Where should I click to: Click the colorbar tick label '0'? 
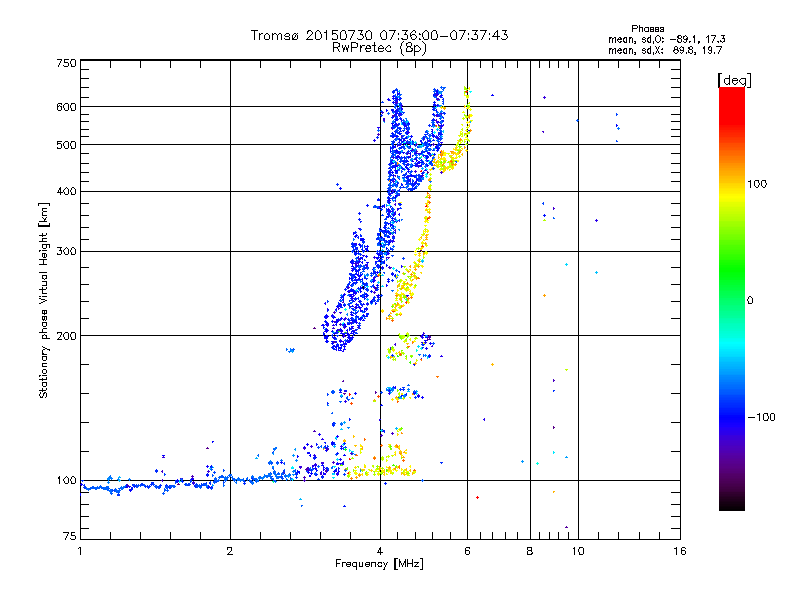pyautogui.click(x=750, y=301)
